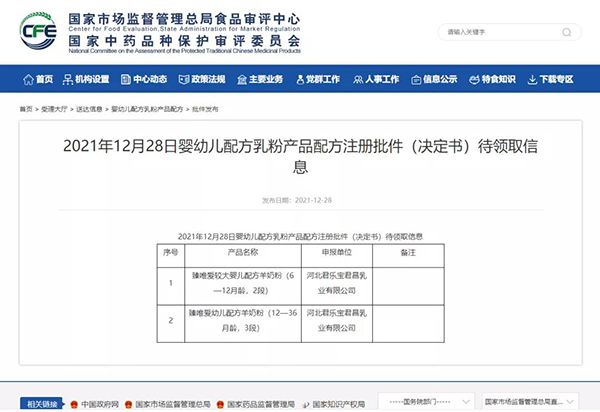Click the CFE logo
Screen dimensions: 600x412
coord(38,31)
